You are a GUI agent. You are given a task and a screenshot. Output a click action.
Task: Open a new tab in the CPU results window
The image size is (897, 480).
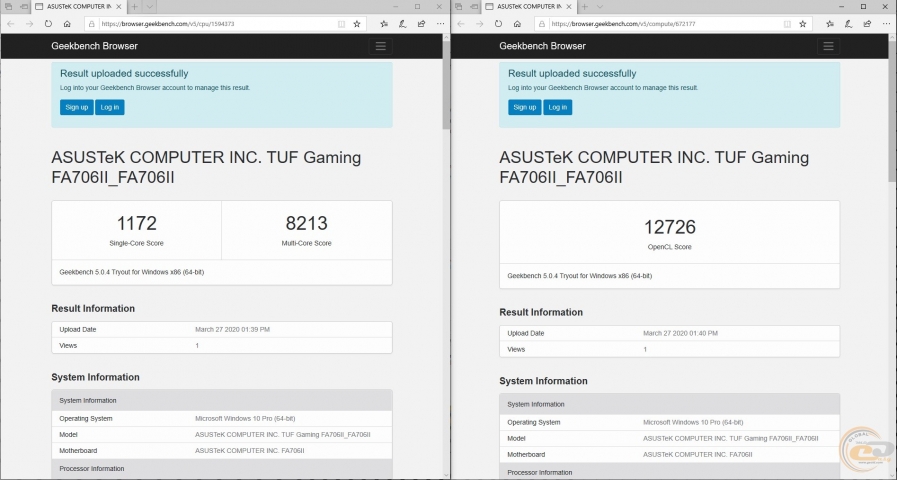tap(135, 7)
